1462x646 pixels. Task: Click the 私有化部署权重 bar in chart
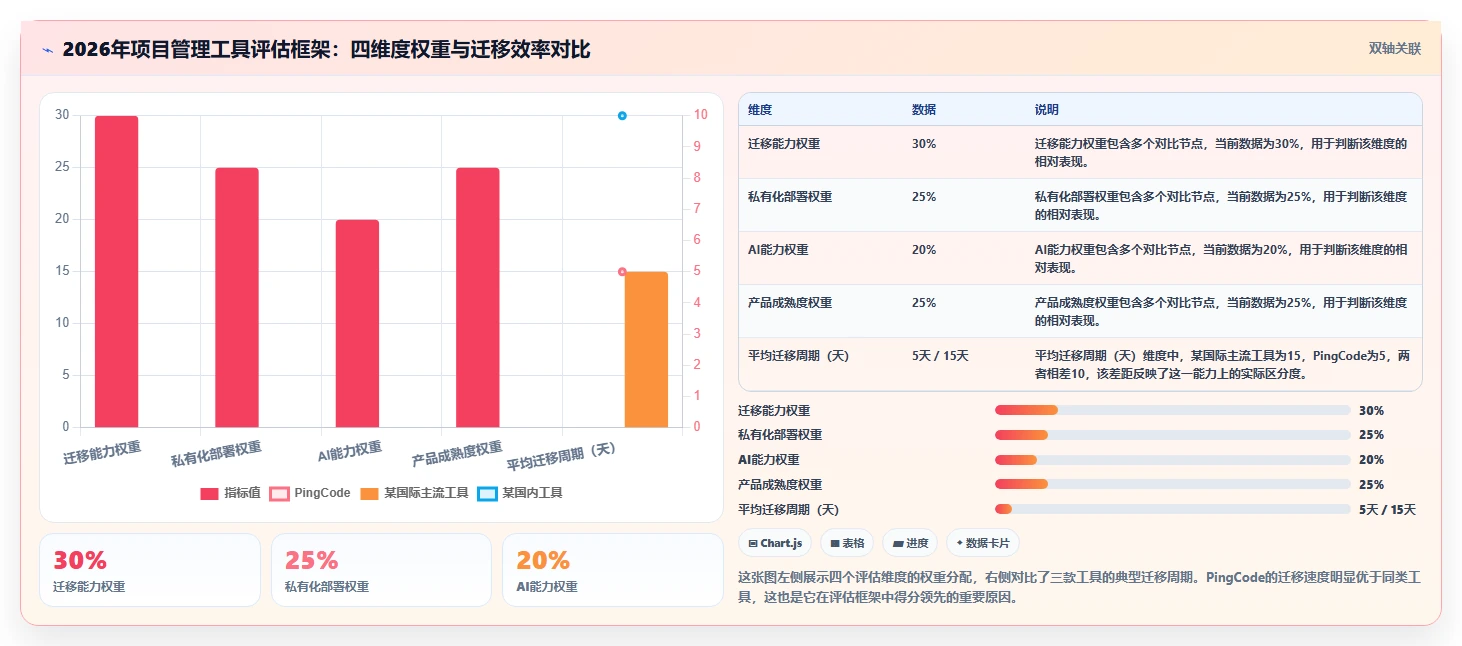pos(237,298)
